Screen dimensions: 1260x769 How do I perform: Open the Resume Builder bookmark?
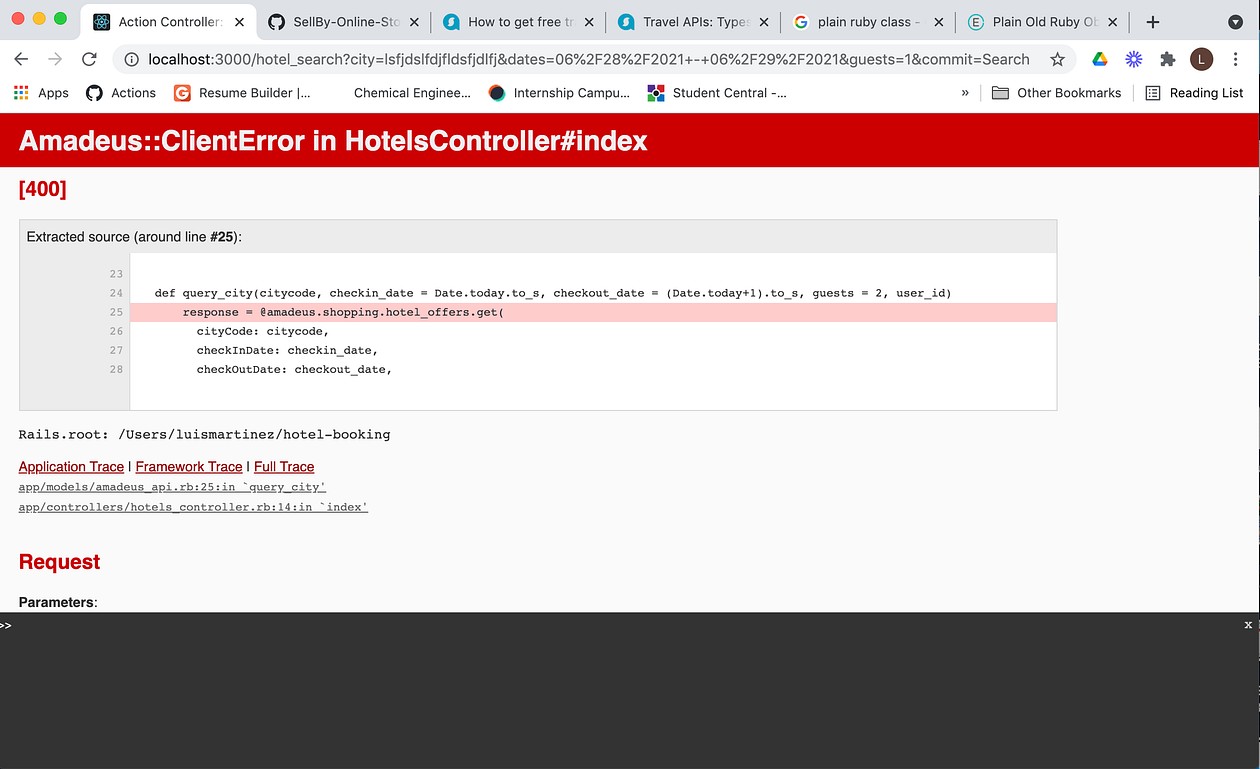click(242, 93)
